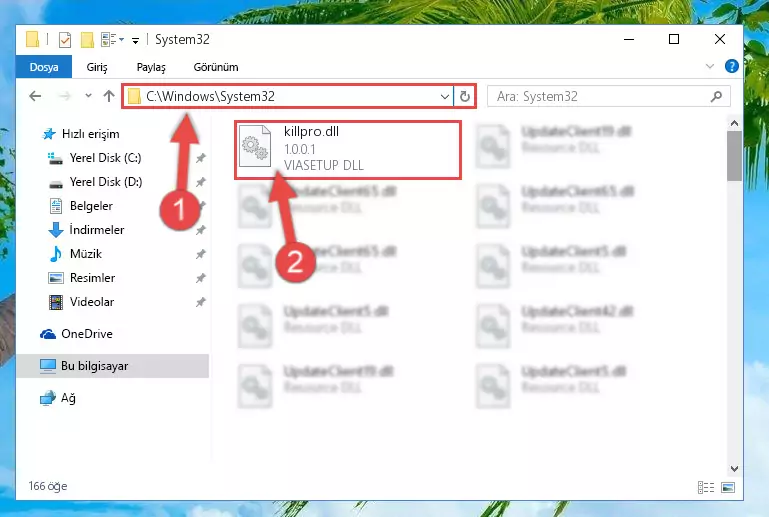This screenshot has height=517, width=769.
Task: Open Müzik folder in sidebar
Action: tap(86, 254)
